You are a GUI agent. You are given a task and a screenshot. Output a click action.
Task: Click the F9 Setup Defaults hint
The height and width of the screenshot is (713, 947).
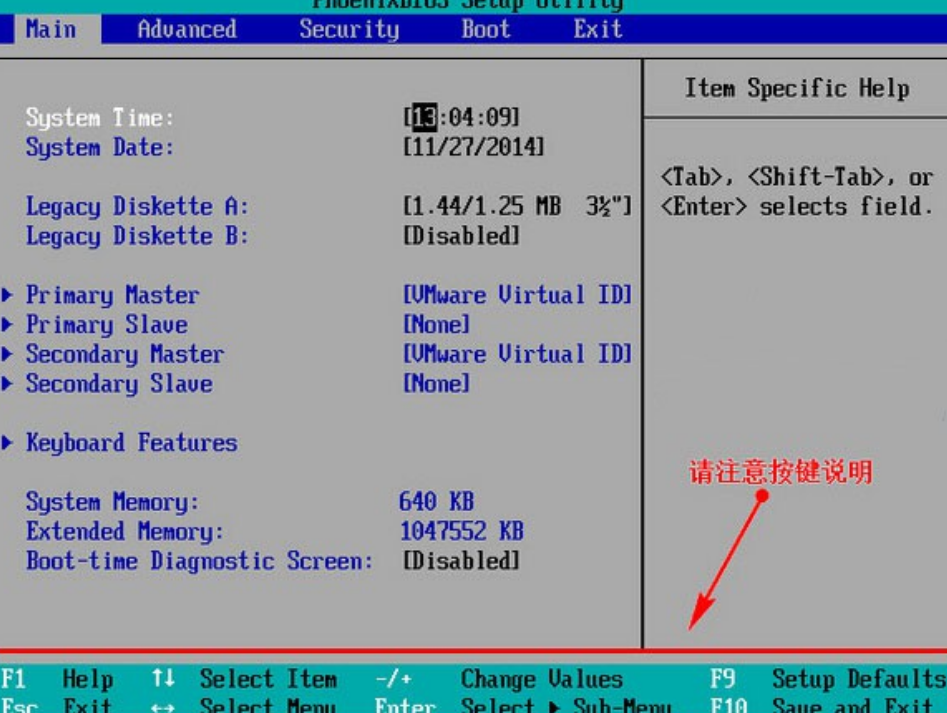click(x=828, y=680)
